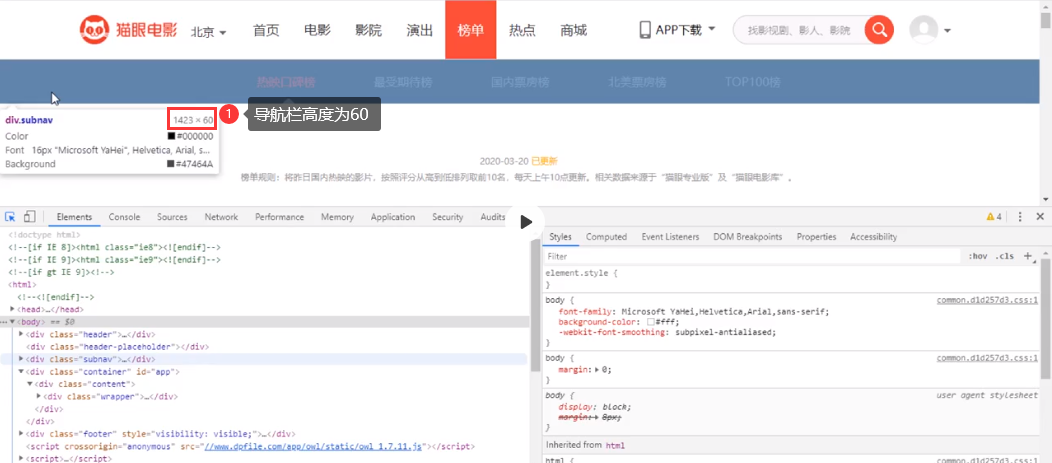
Task: Close the DevTools panel
Action: [1040, 217]
